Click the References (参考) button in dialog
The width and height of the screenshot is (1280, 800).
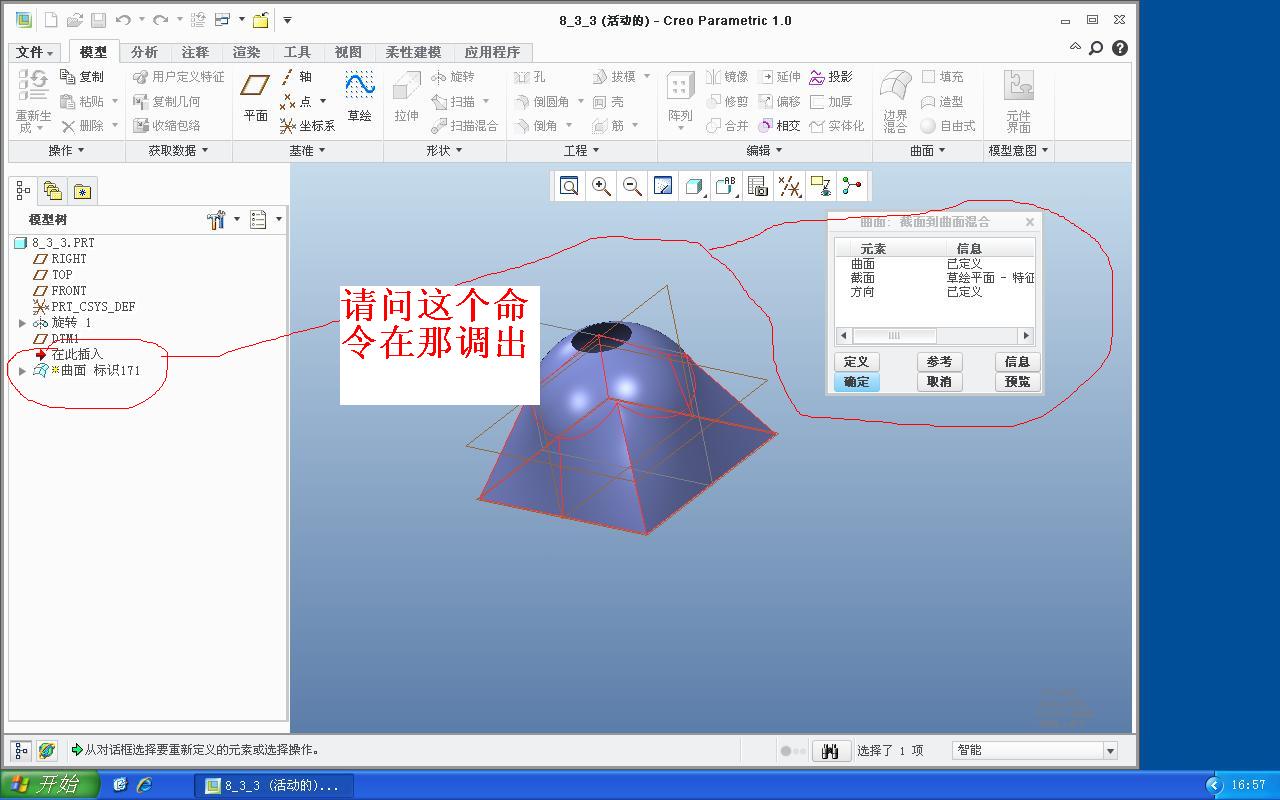click(x=939, y=362)
